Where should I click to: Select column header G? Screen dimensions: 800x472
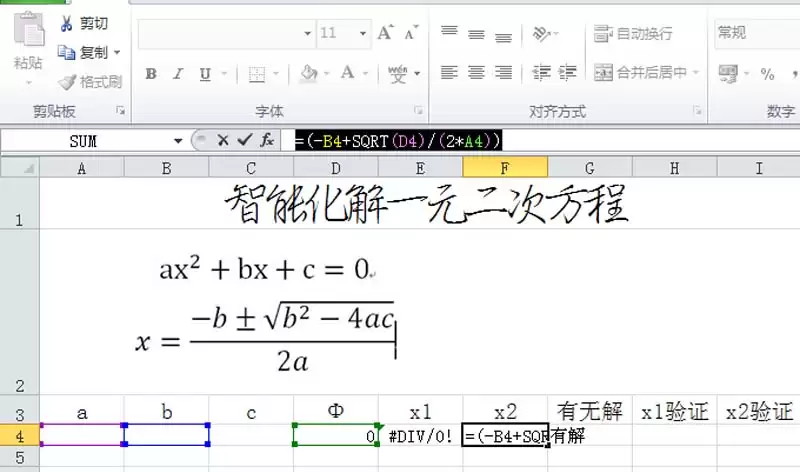point(590,168)
